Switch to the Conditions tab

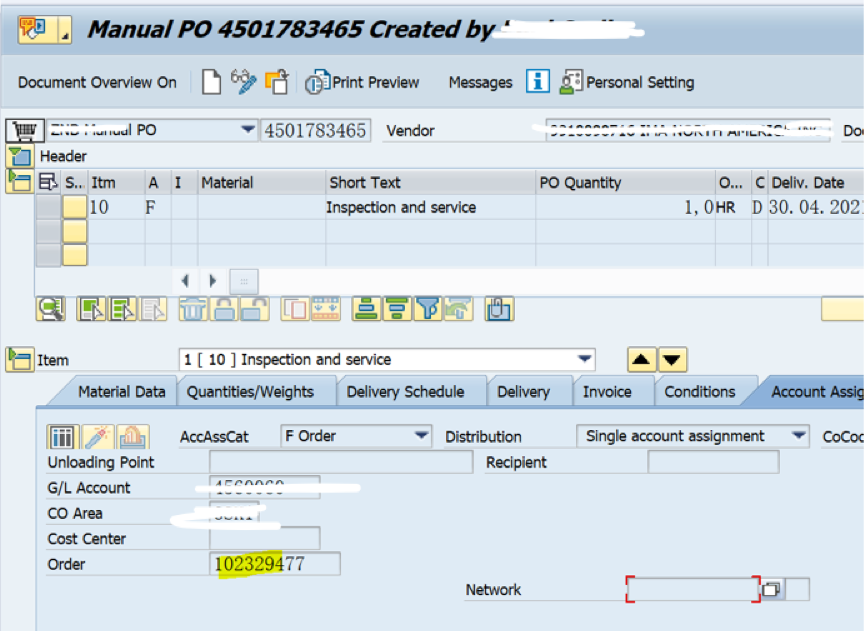click(x=700, y=392)
